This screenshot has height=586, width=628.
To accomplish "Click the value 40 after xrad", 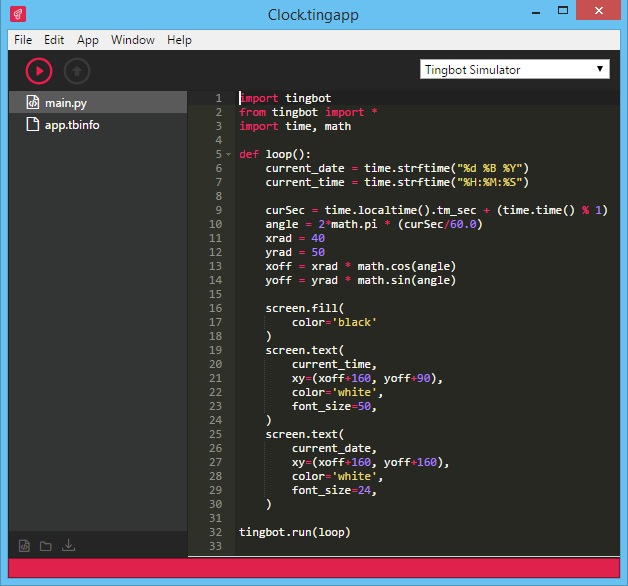I will [318, 238].
